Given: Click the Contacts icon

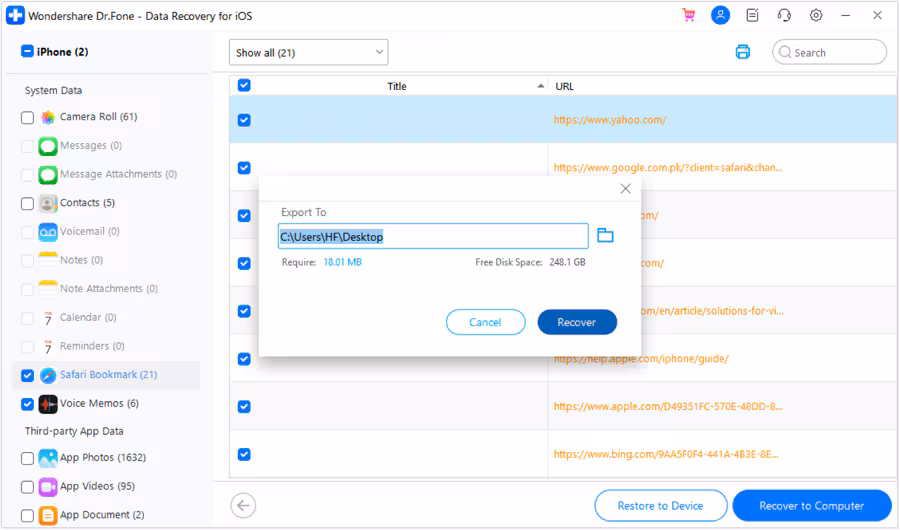Looking at the screenshot, I should coord(48,203).
